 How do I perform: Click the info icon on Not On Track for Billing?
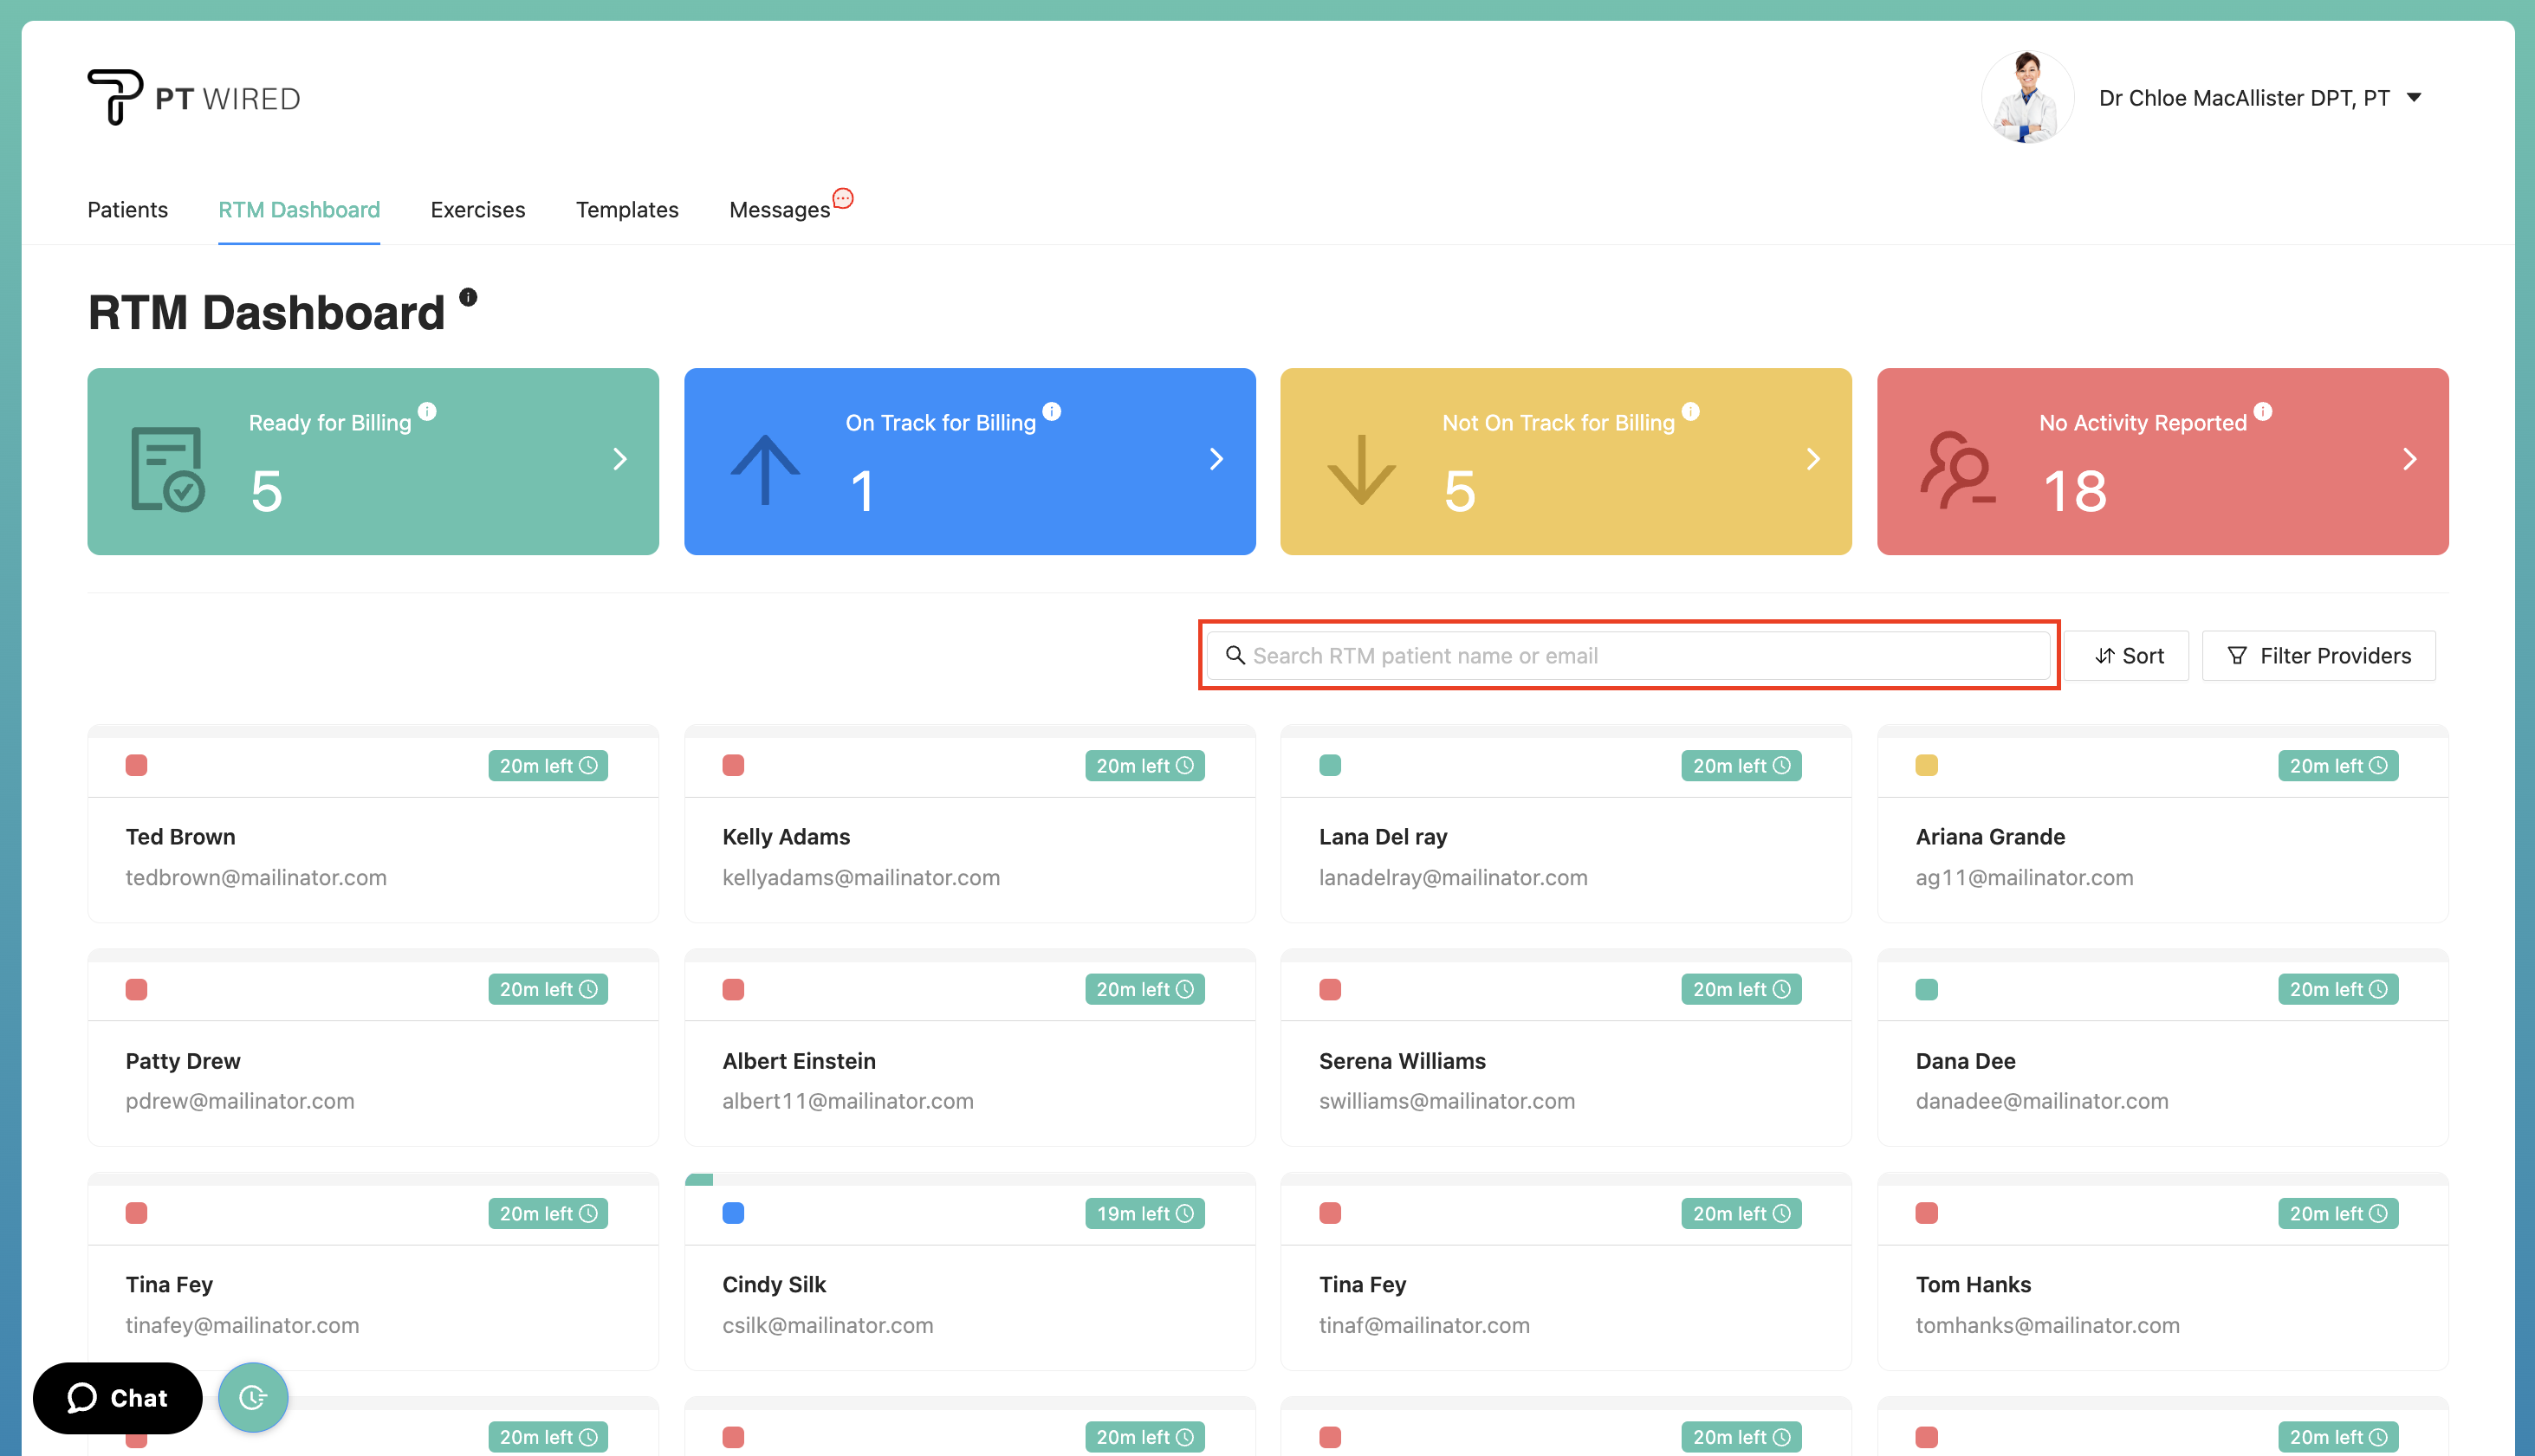point(1691,411)
